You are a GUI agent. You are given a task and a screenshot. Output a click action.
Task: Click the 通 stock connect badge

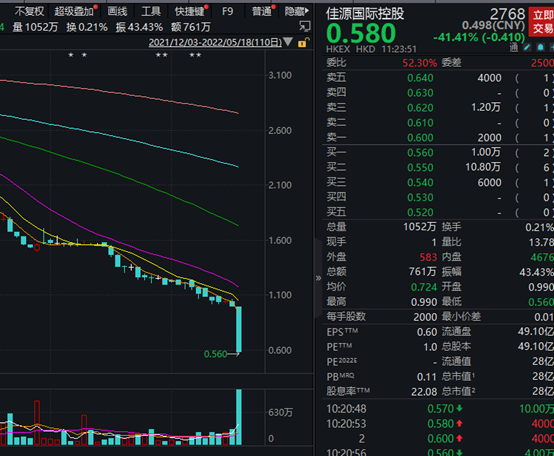514,47
